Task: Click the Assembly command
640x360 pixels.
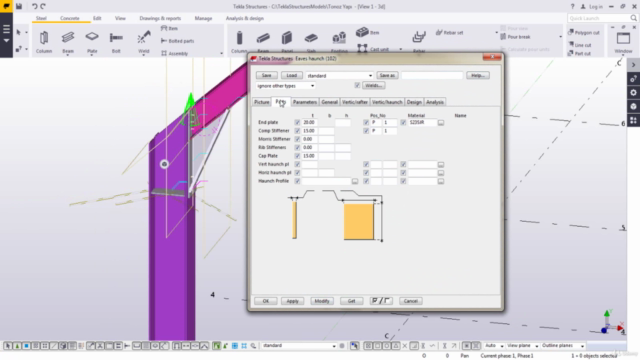Action: [175, 53]
